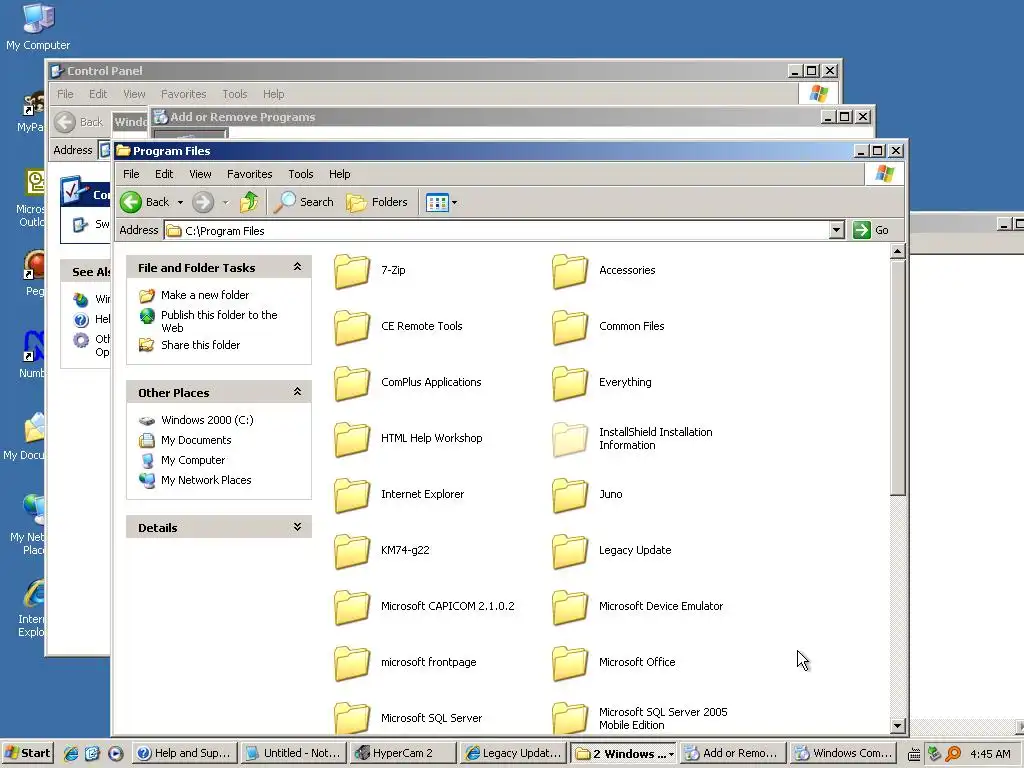
Task: Select the Common Files folder icon
Action: (569, 327)
